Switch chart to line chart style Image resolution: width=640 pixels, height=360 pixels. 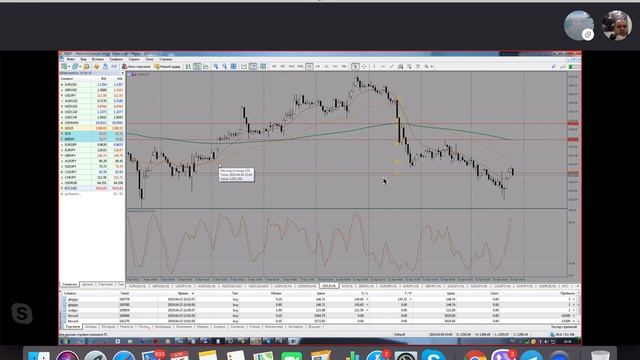[205, 66]
